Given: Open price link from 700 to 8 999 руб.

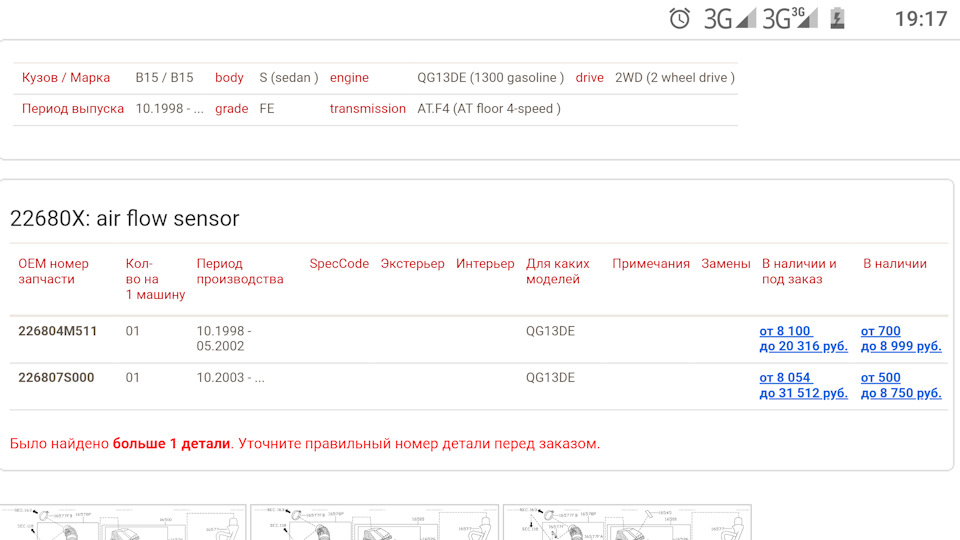Looking at the screenshot, I should tap(901, 339).
